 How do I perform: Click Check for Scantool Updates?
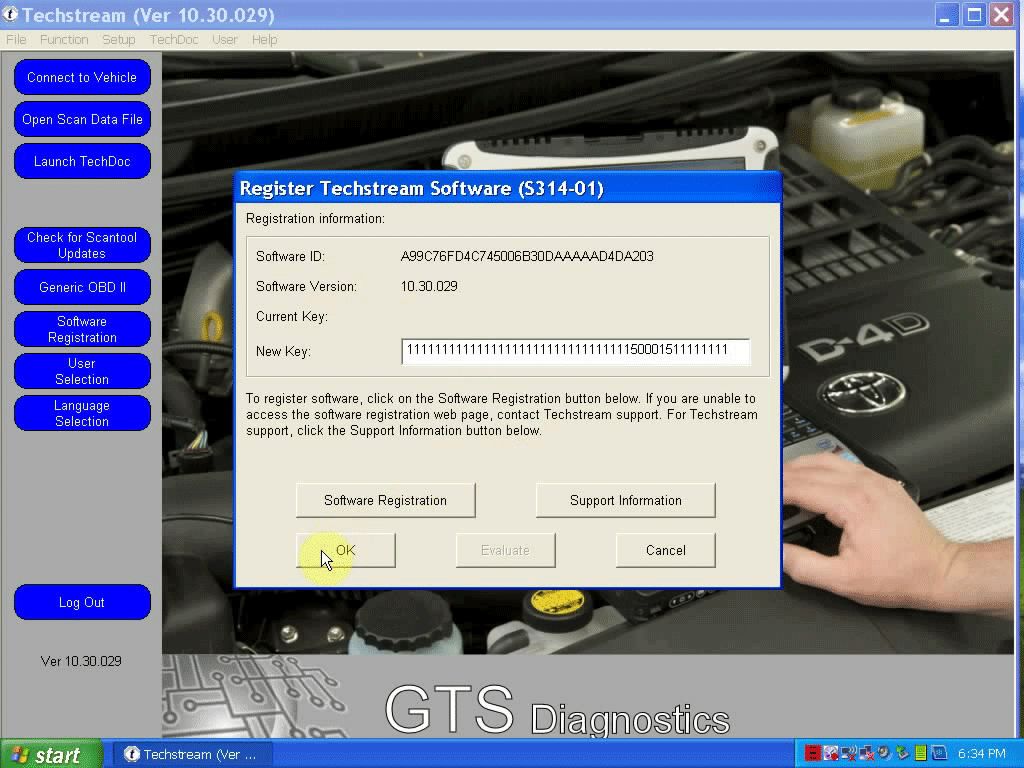pyautogui.click(x=82, y=245)
